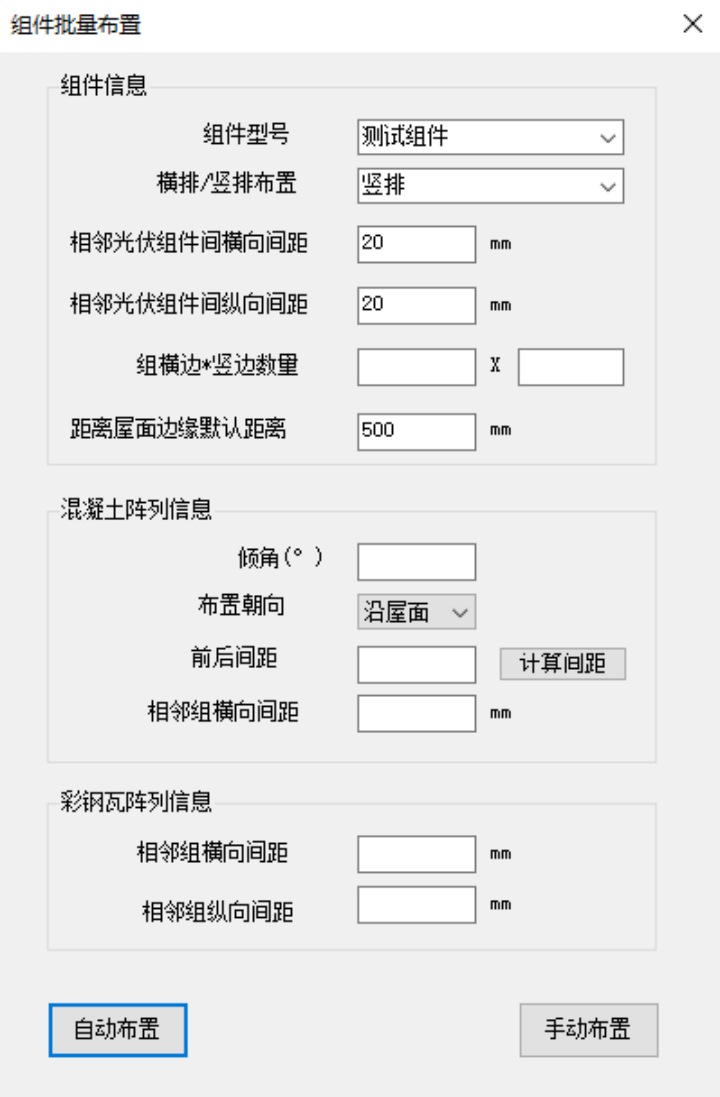Focus the 相邻组纵向间距 input field
Viewport: 720px width, 1097px height.
(x=416, y=905)
